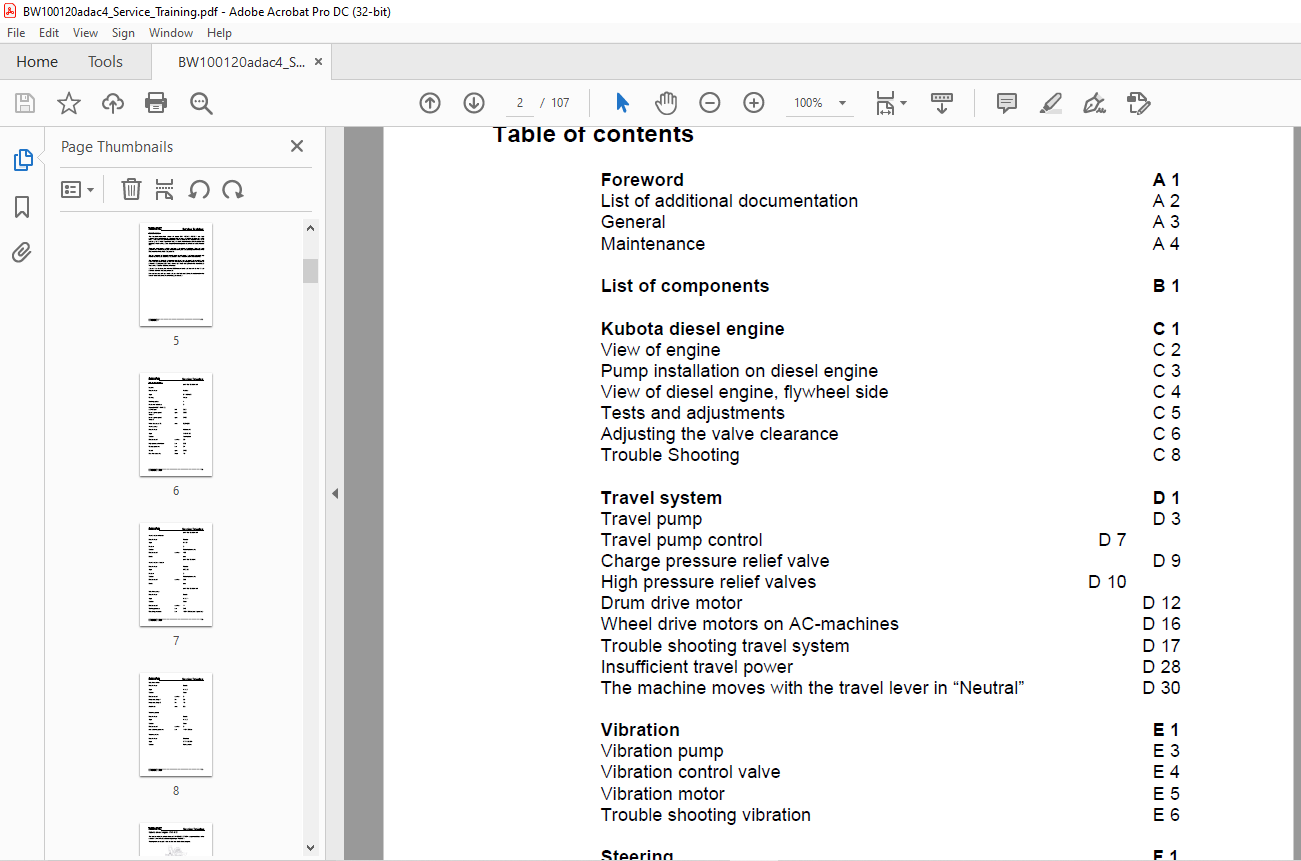The height and width of the screenshot is (861, 1301).
Task: Add this file to Starred
Action: pos(69,103)
